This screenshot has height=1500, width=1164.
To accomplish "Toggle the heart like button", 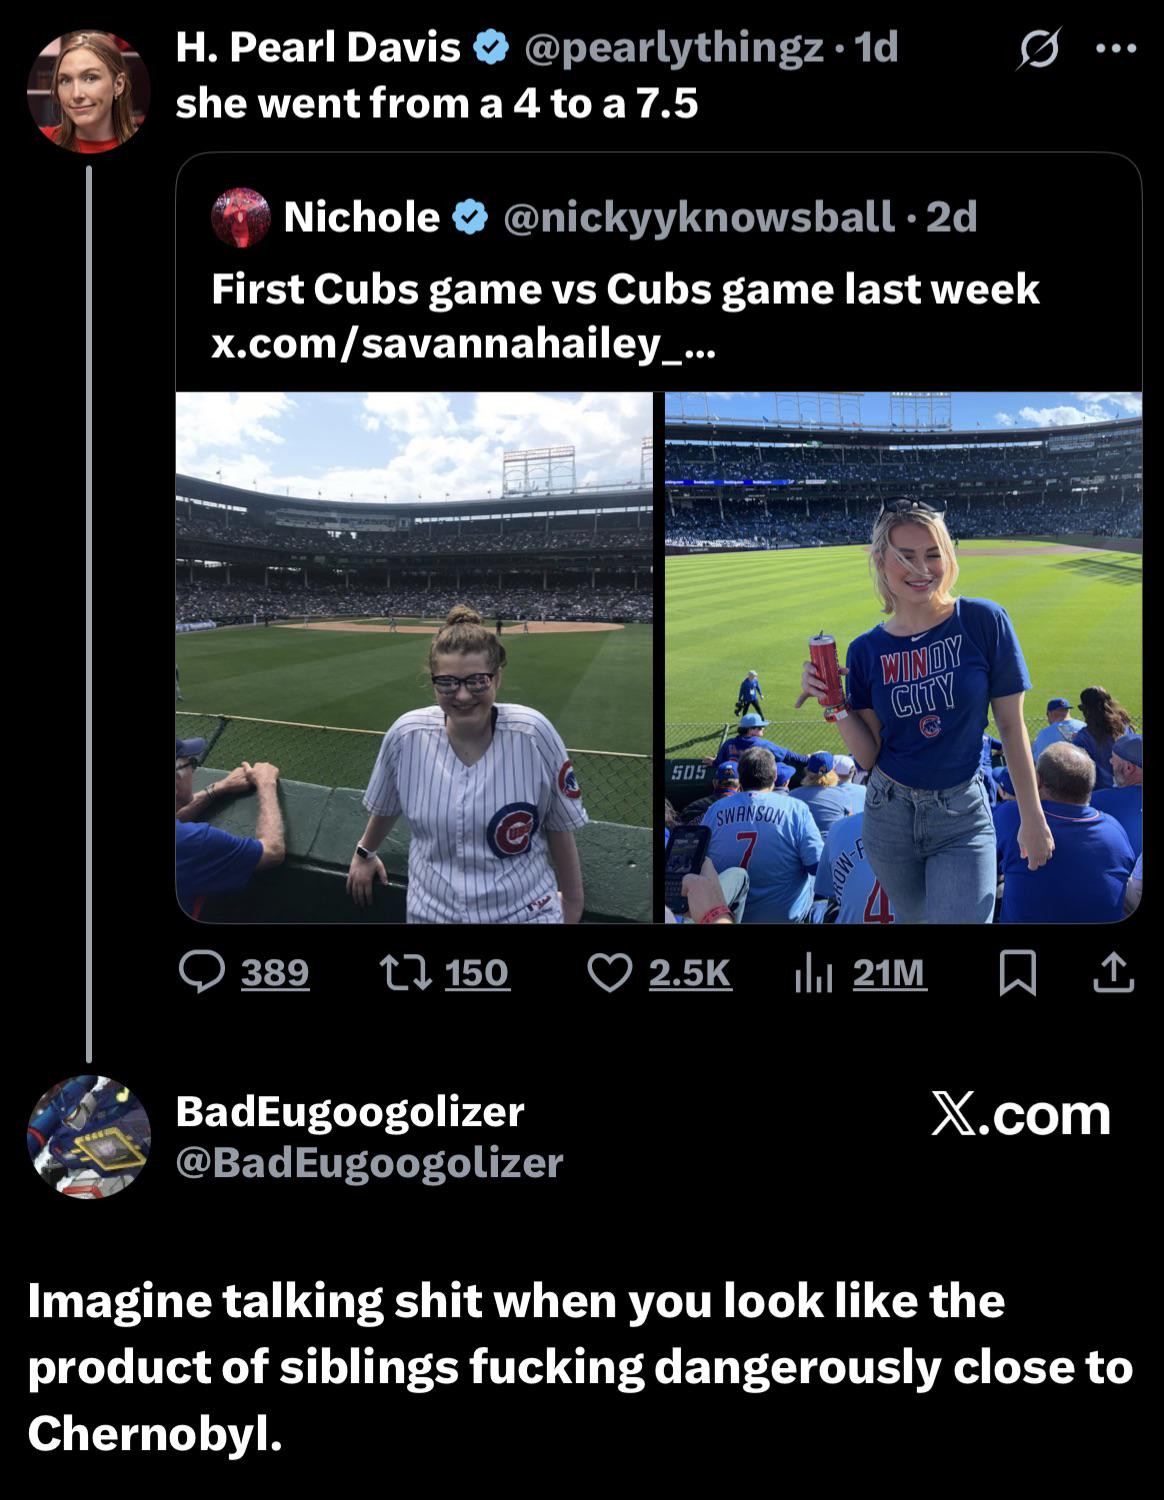I will tap(609, 972).
